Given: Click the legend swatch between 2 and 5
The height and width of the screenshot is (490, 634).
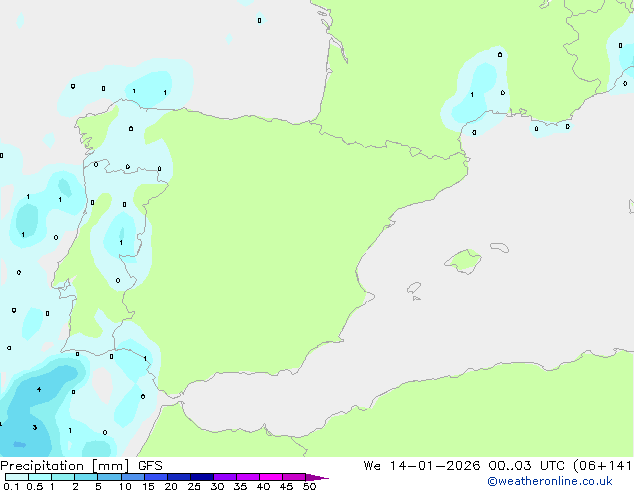Looking at the screenshot, I should (86, 477).
